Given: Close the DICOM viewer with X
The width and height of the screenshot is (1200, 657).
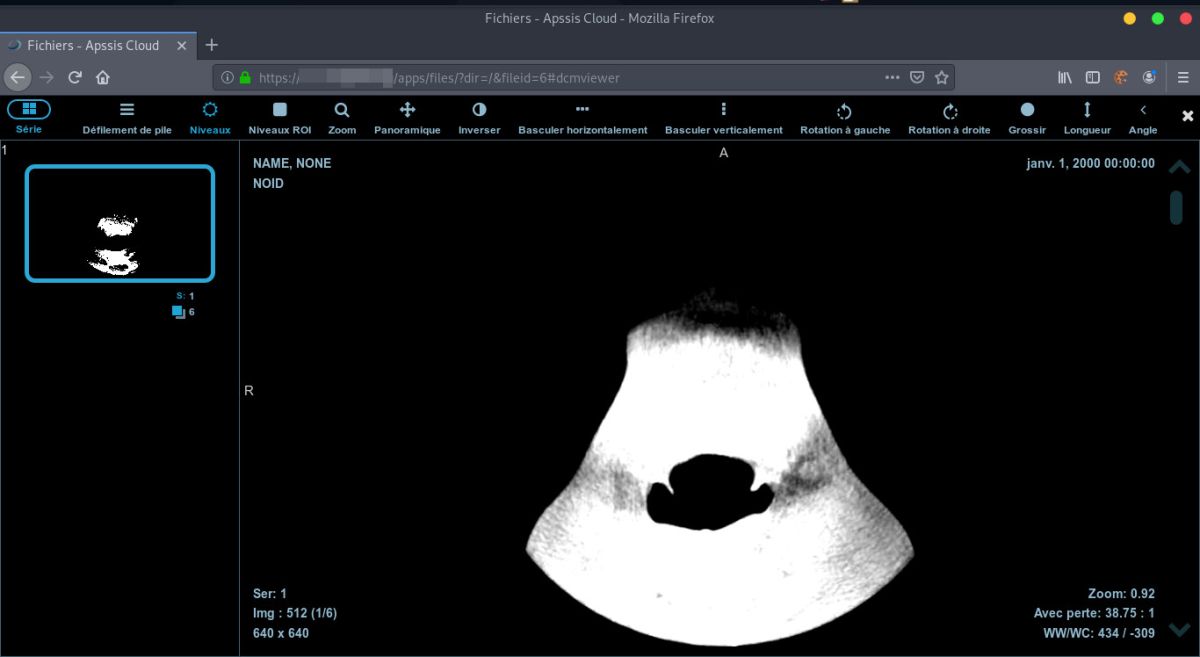Looking at the screenshot, I should (x=1188, y=116).
